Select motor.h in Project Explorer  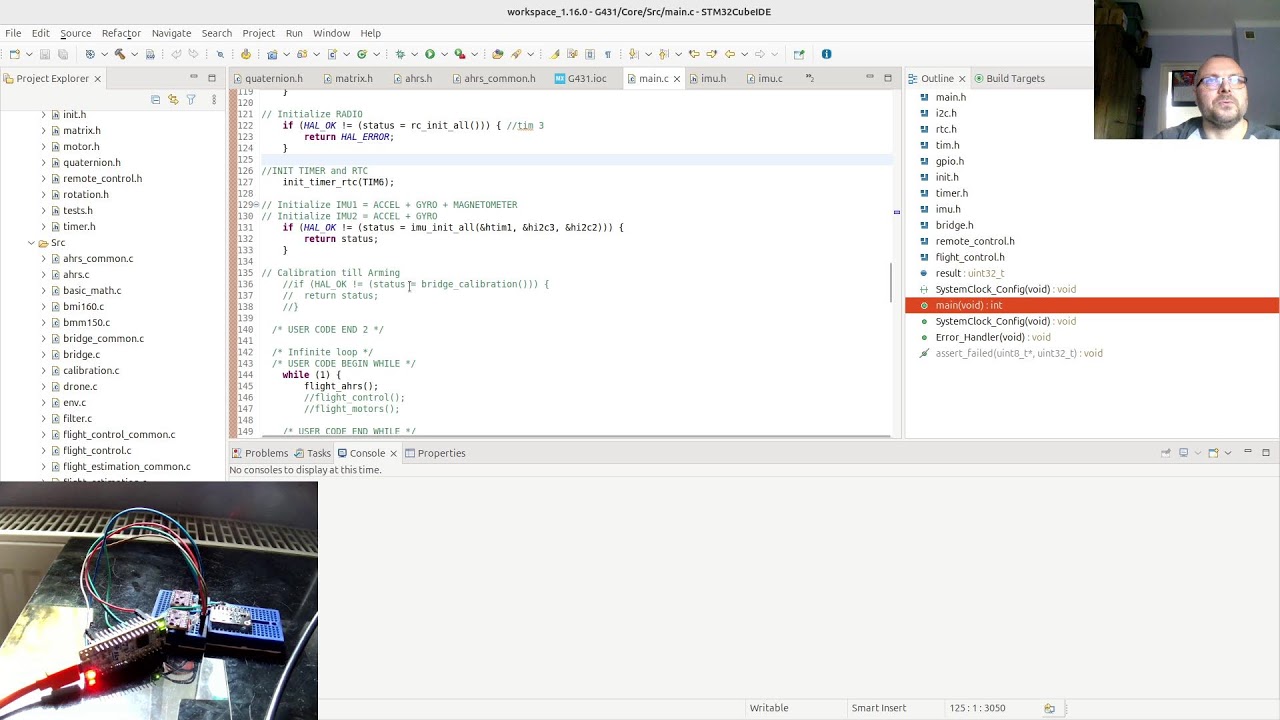click(x=81, y=147)
